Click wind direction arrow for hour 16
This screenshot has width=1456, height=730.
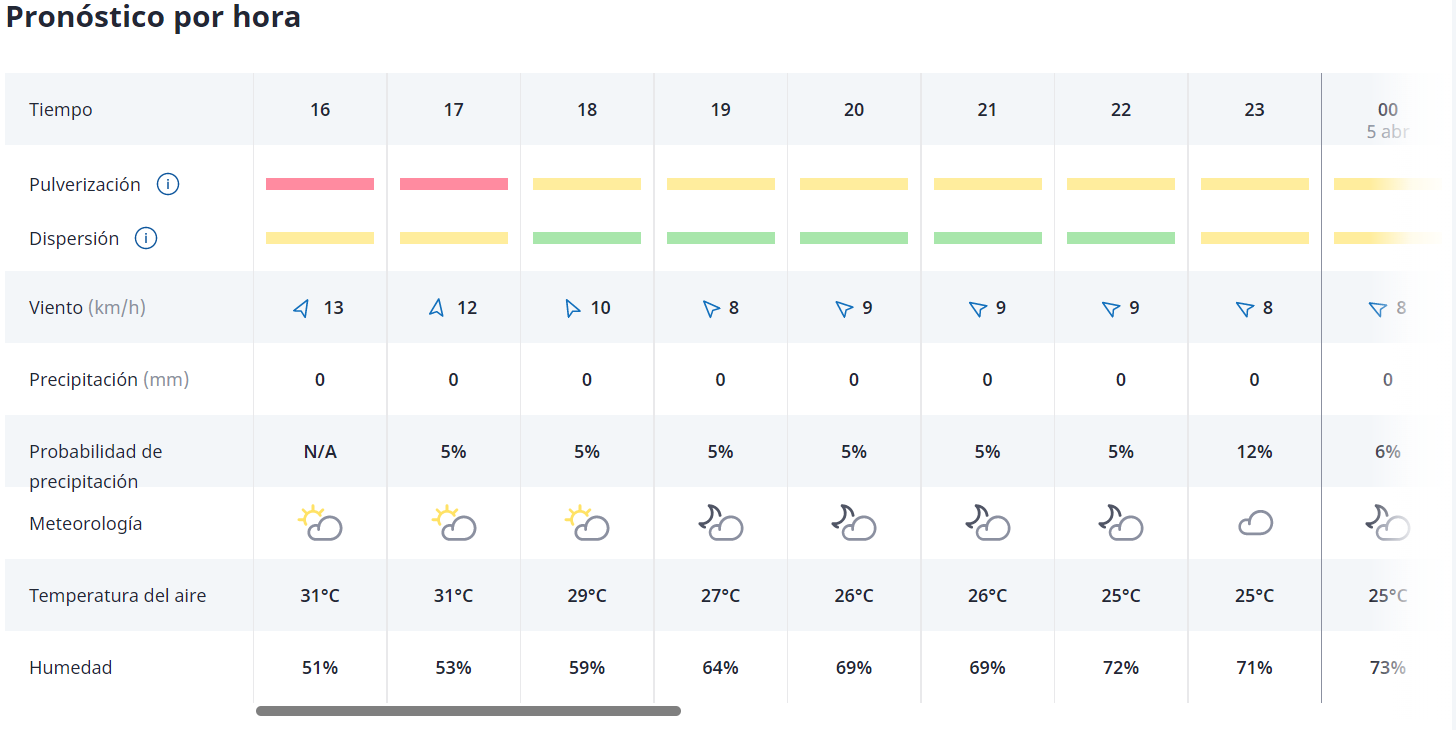pyautogui.click(x=302, y=308)
